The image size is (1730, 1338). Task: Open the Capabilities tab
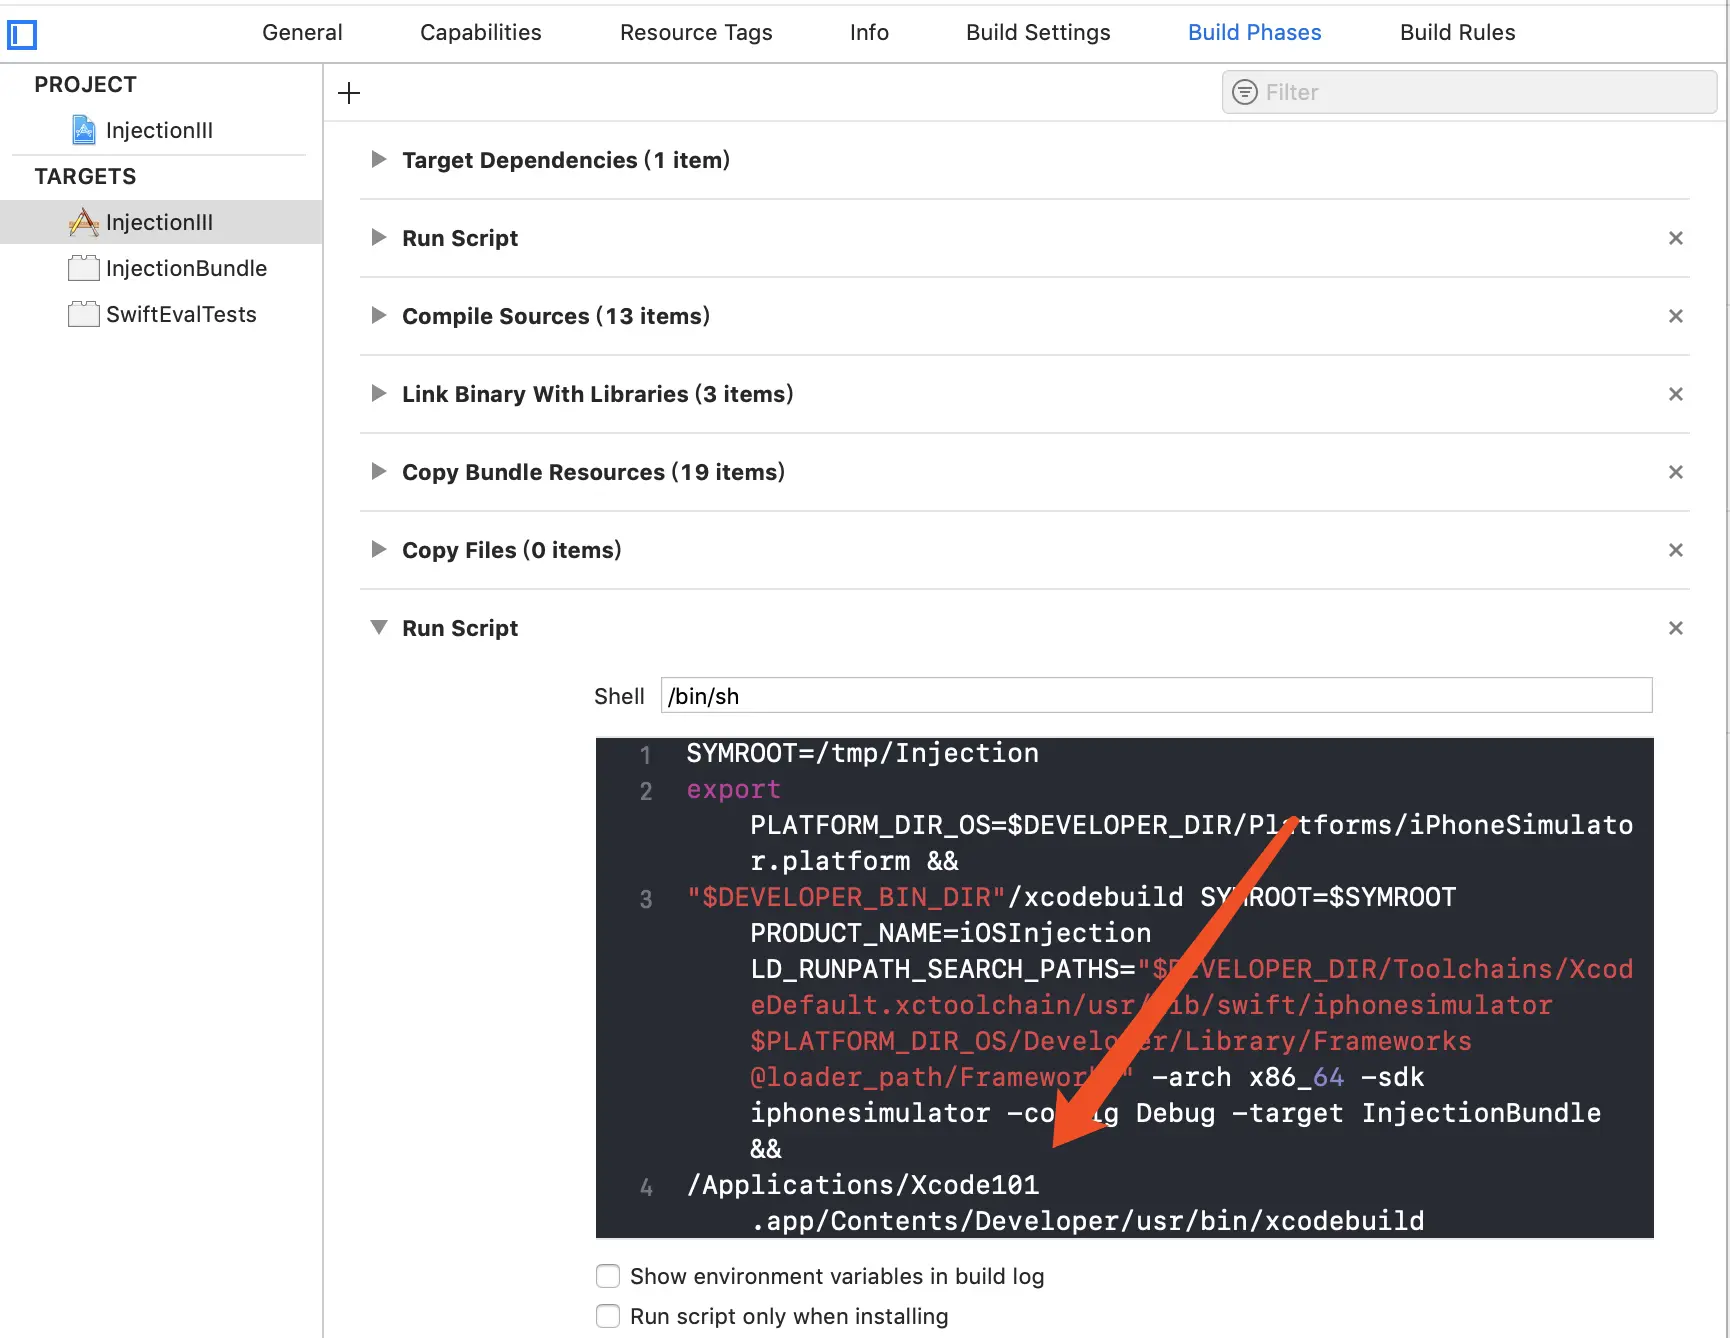(481, 32)
